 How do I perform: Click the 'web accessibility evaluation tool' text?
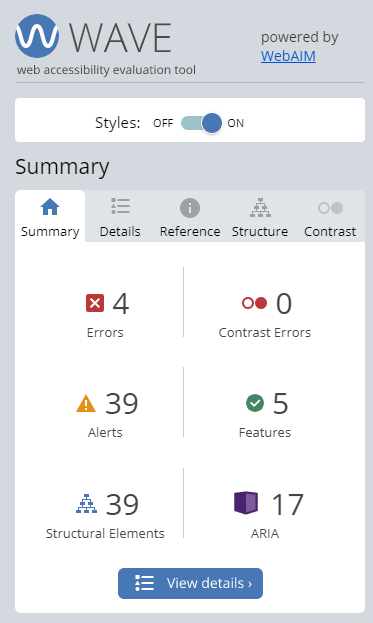click(106, 70)
